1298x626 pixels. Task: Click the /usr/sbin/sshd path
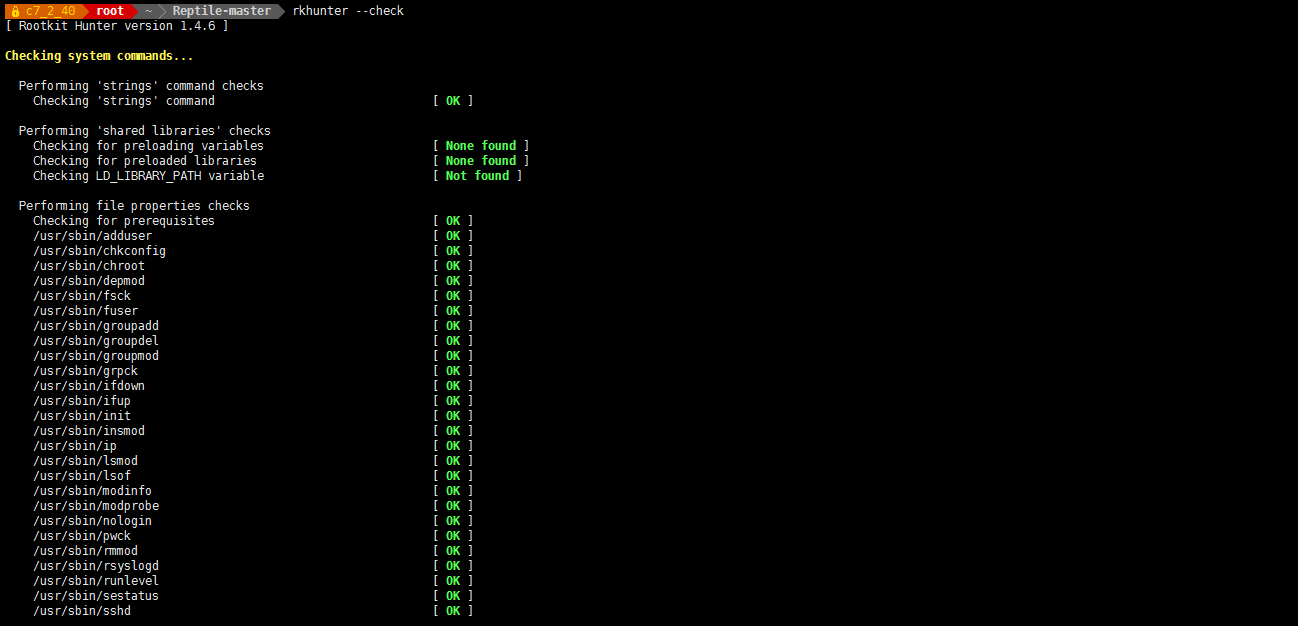(82, 611)
